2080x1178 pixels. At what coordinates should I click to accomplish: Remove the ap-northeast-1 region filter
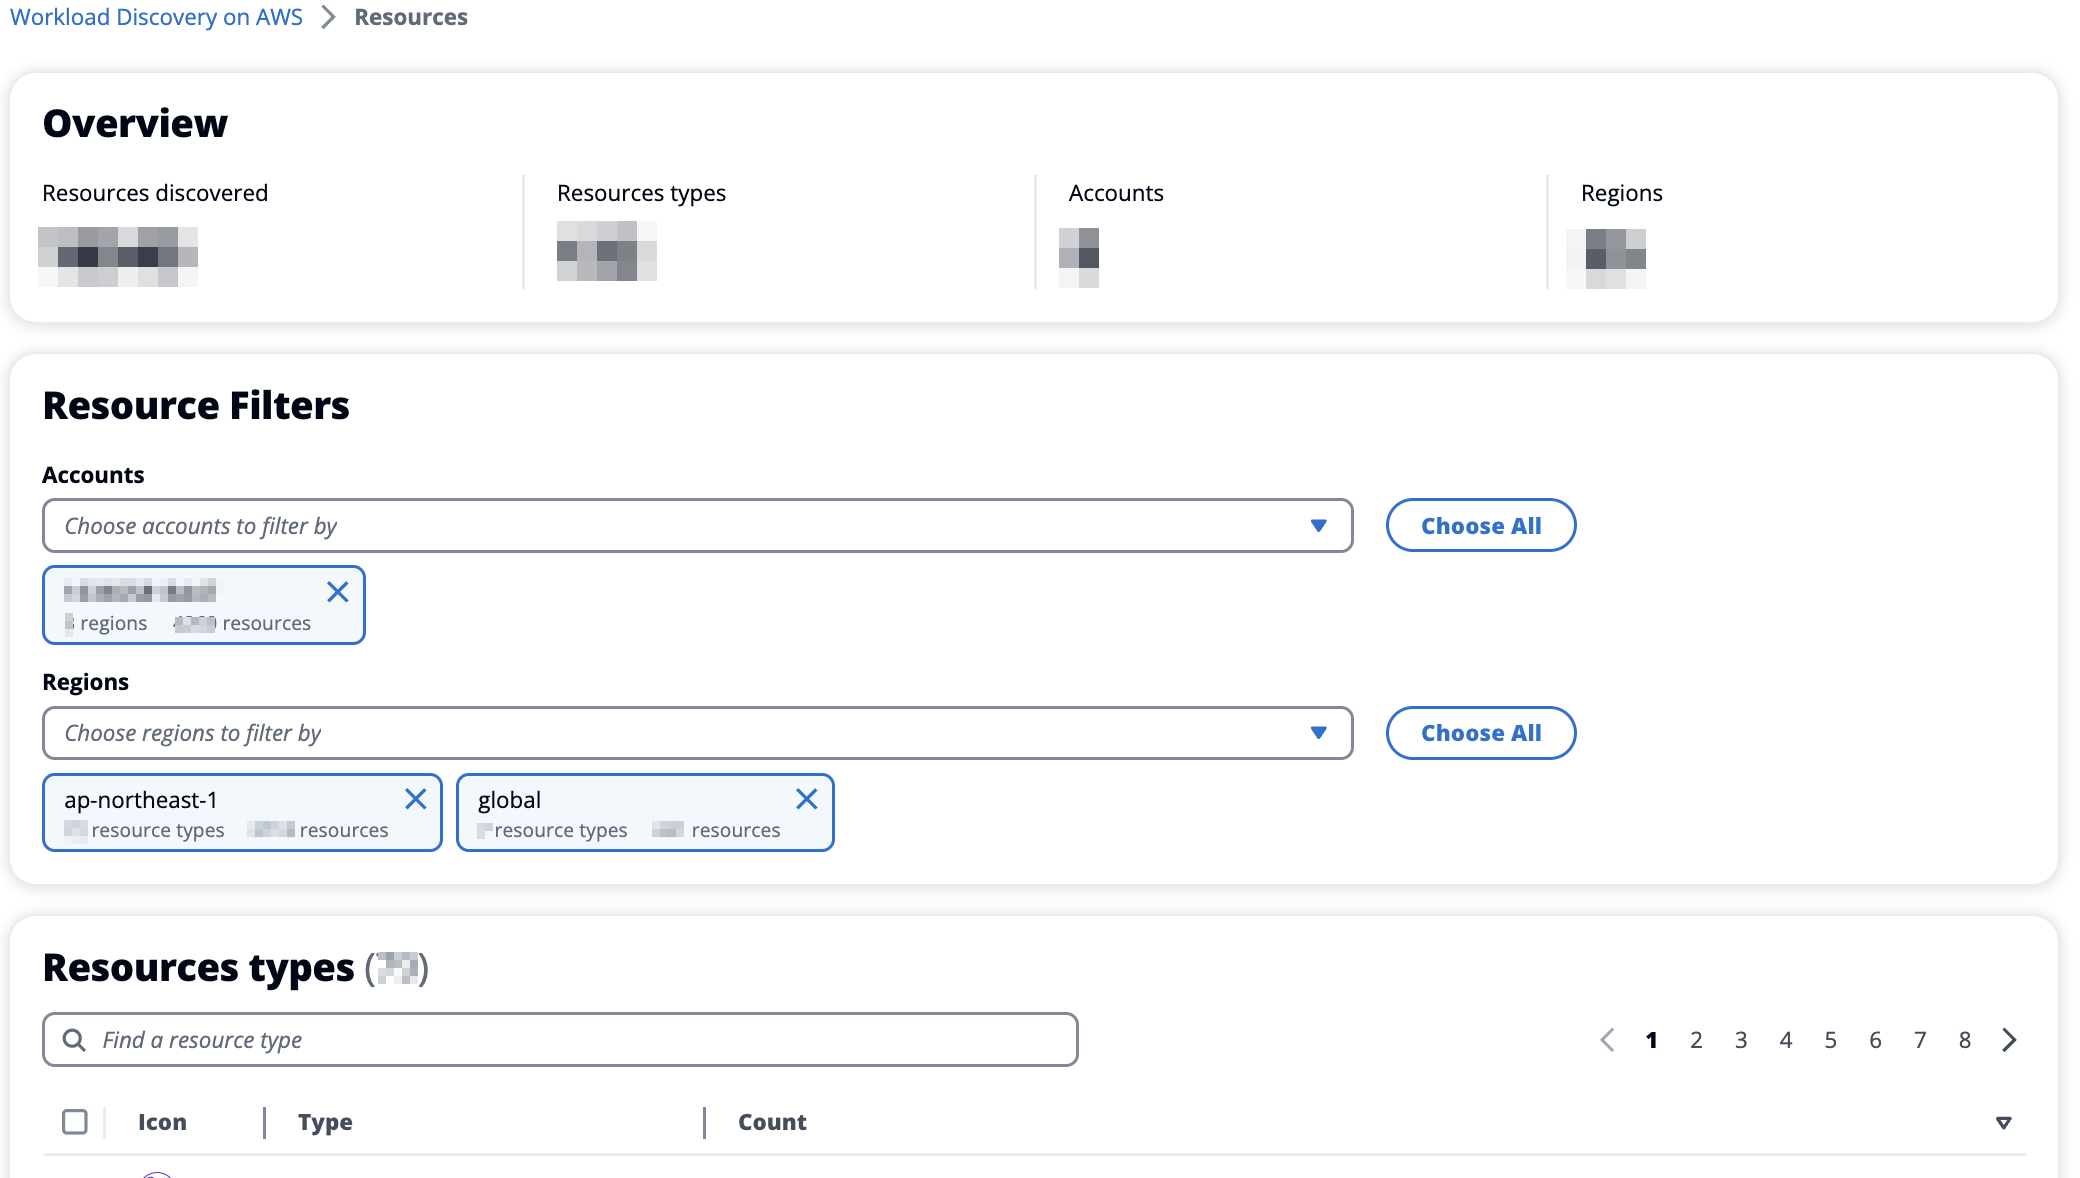(x=416, y=799)
